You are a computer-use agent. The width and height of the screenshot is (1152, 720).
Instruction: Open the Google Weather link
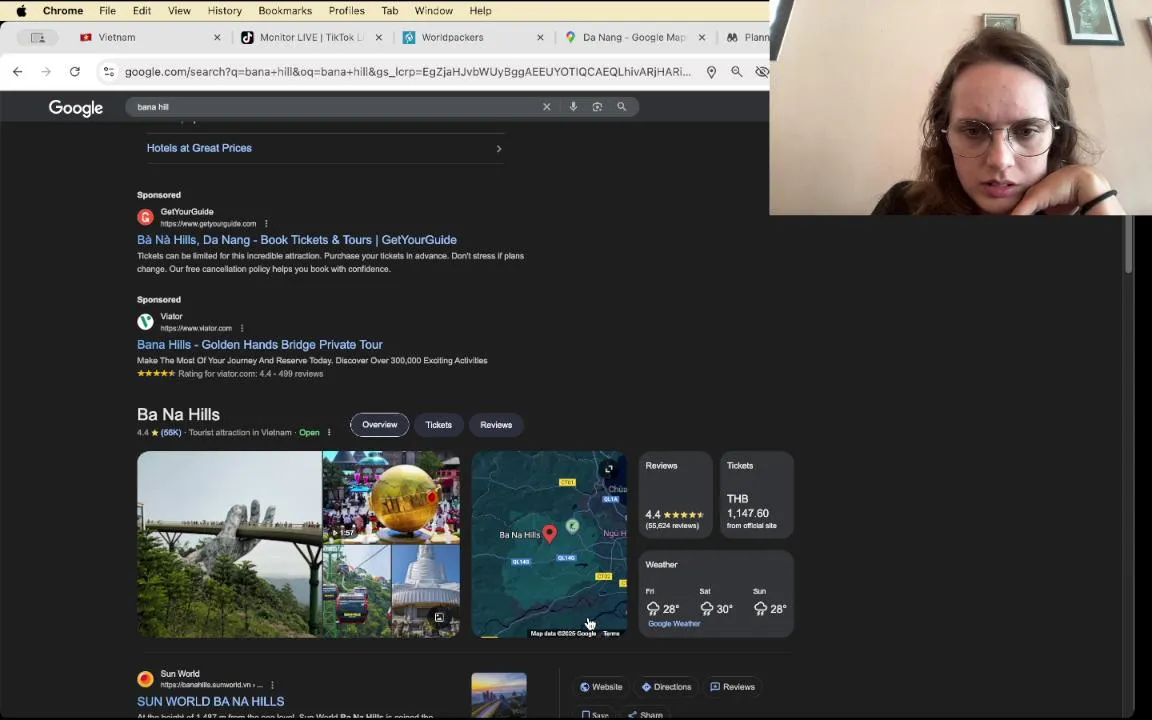674,624
